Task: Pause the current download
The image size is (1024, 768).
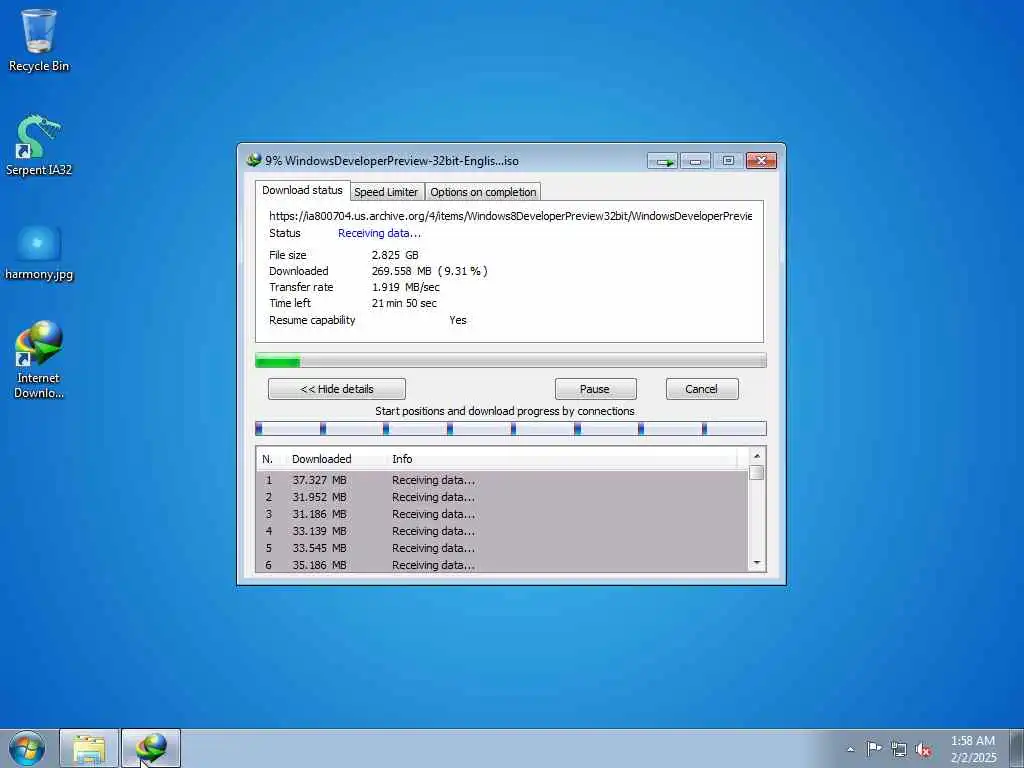Action: tap(595, 389)
